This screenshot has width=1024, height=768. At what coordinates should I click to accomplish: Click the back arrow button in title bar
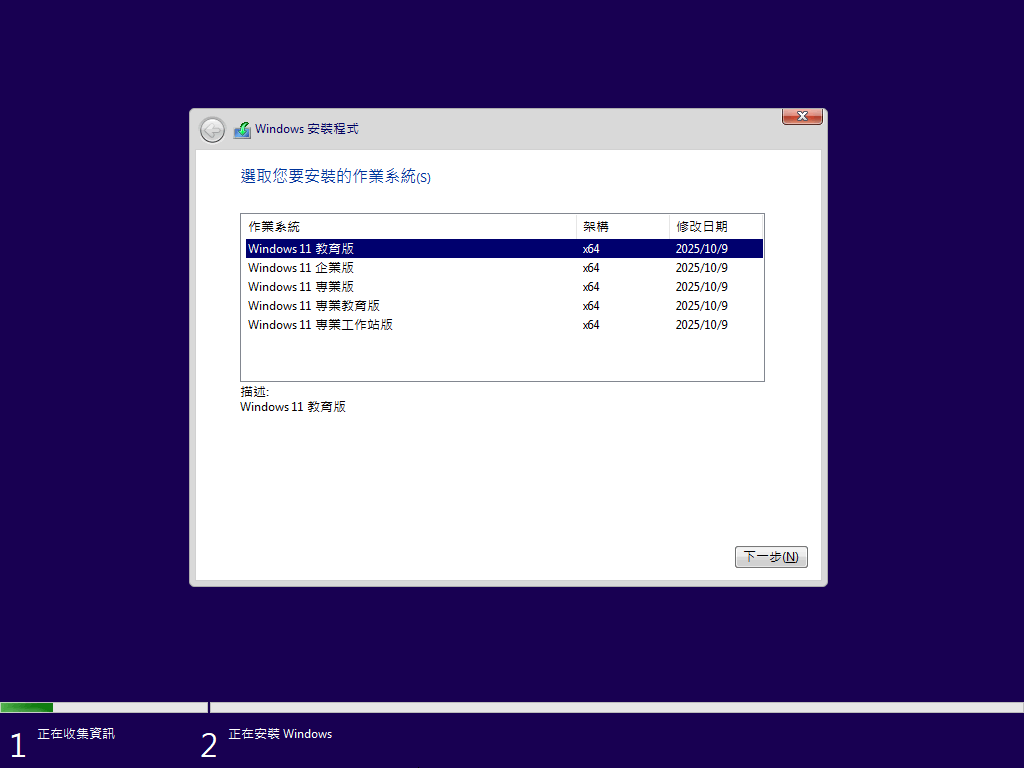coord(212,130)
